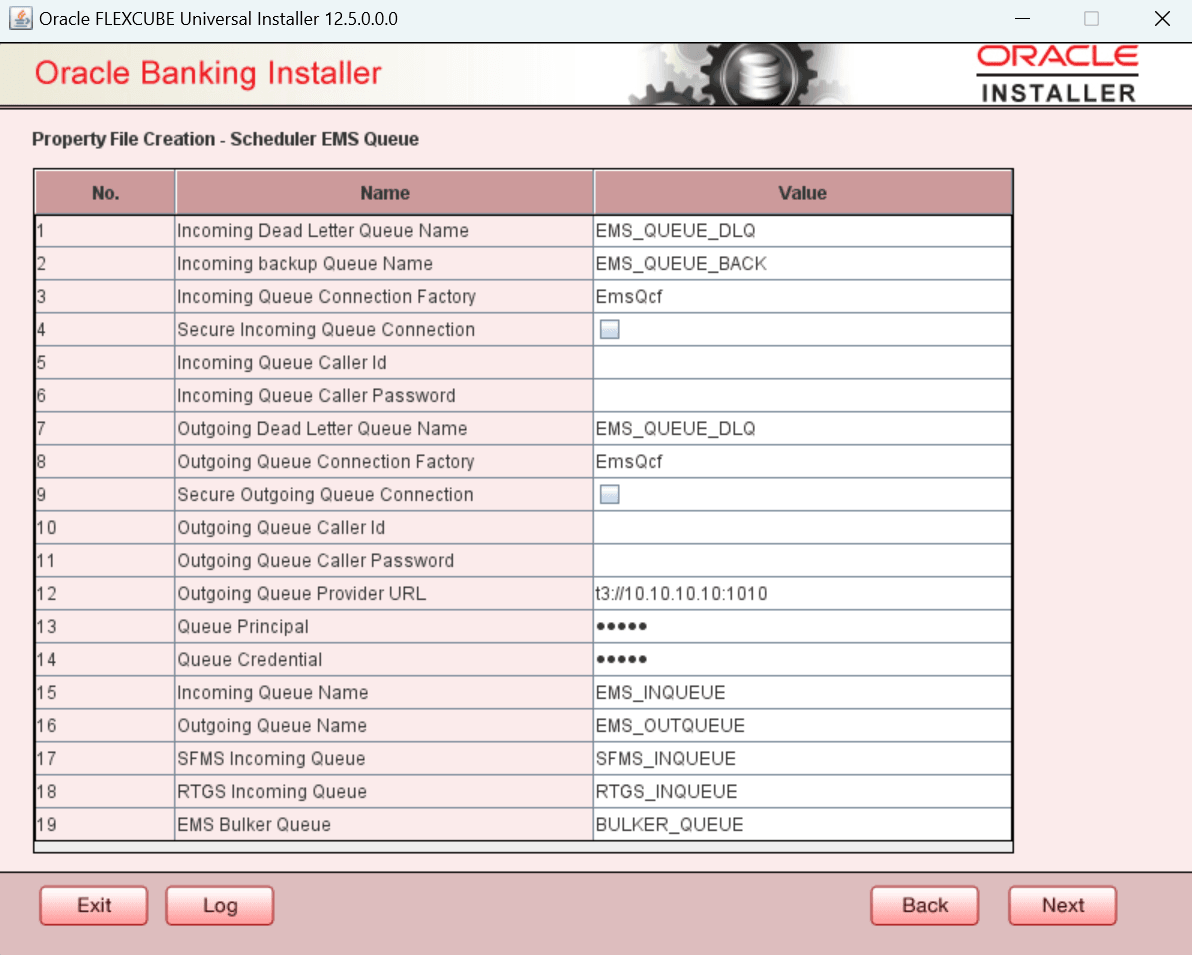Proceed with the Next button
The height and width of the screenshot is (955, 1192).
click(1063, 906)
